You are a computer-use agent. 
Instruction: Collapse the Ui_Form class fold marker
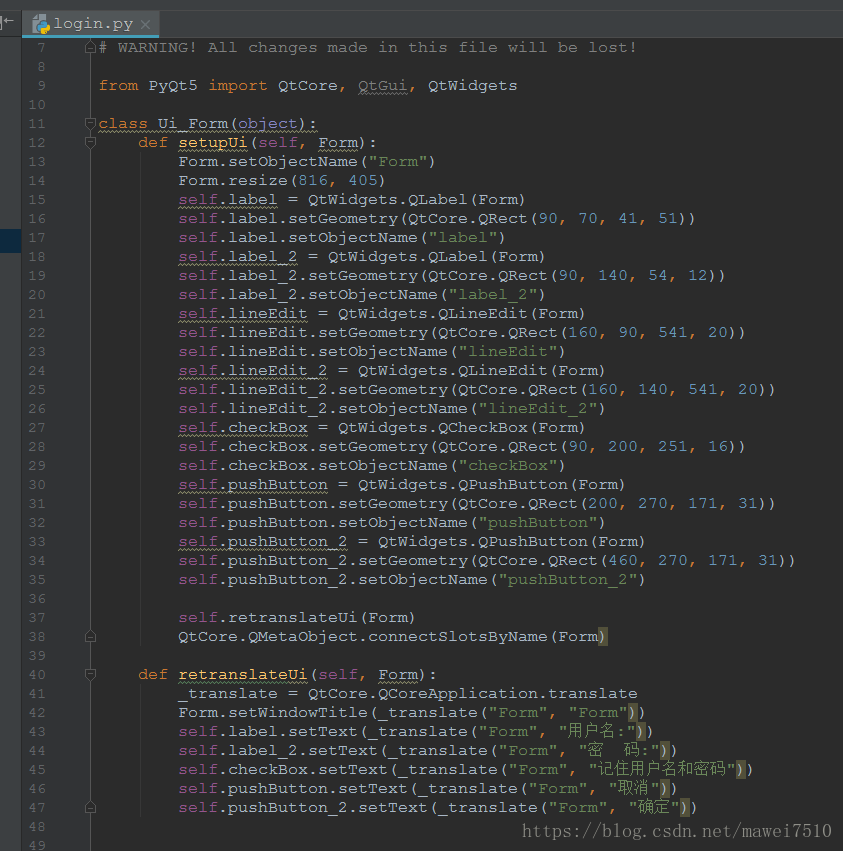tap(90, 124)
